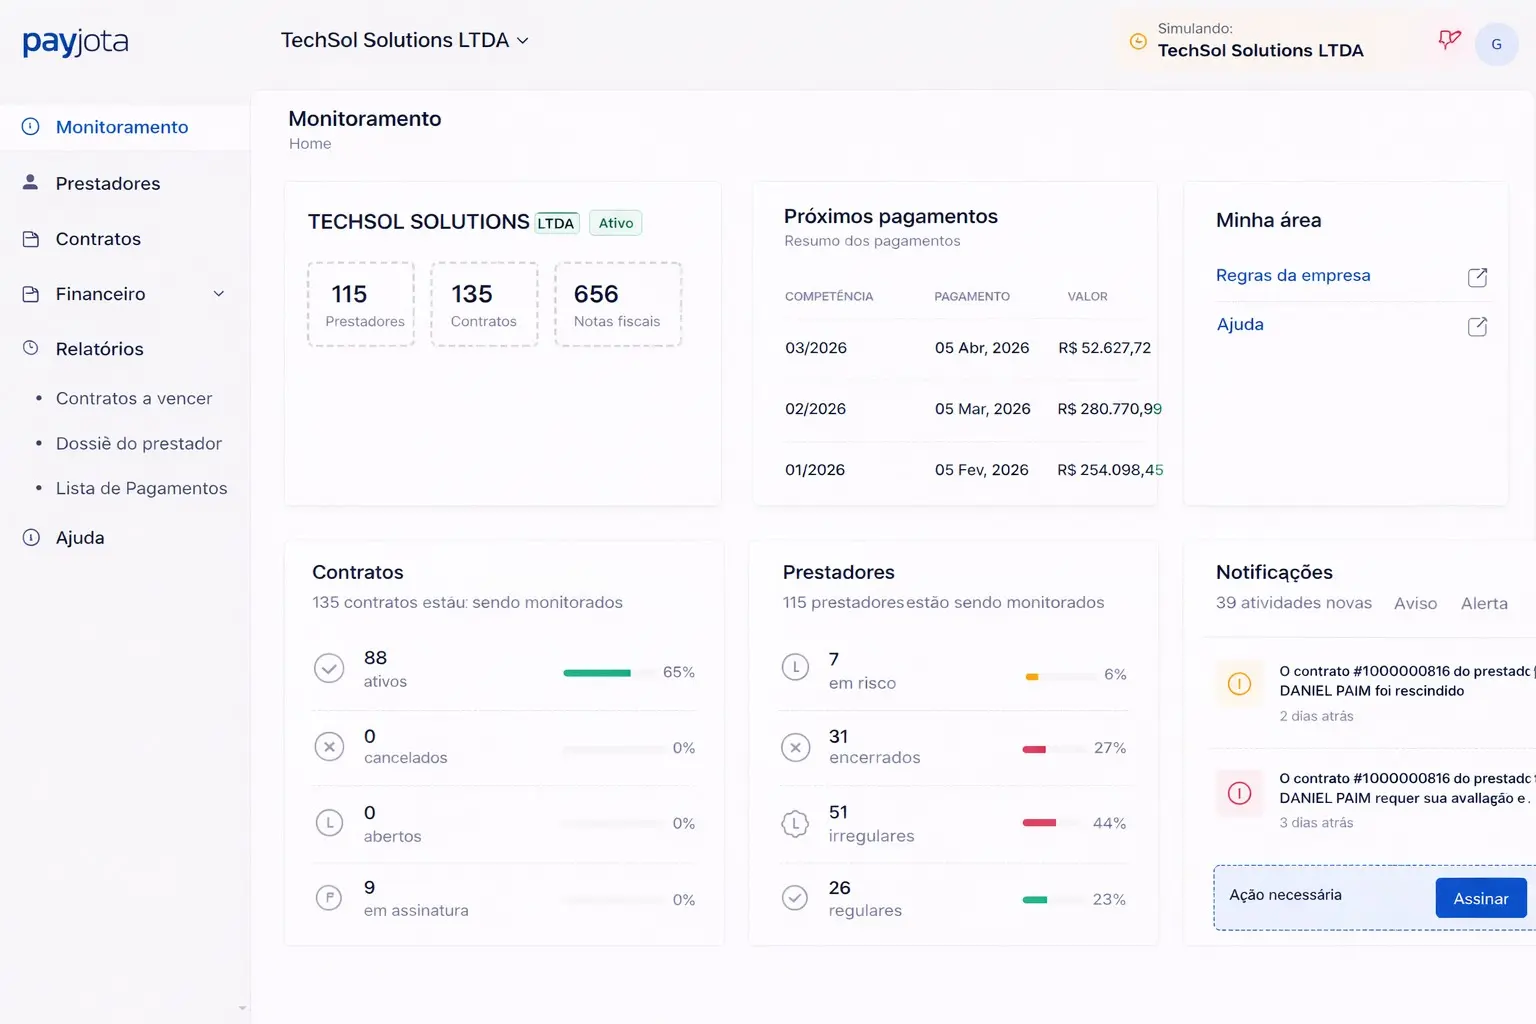The width and height of the screenshot is (1536, 1024).
Task: Click the payjota logo
Action: pyautogui.click(x=75, y=42)
